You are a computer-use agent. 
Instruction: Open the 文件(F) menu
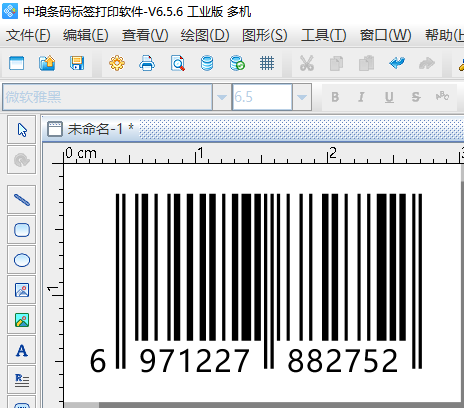coord(28,35)
